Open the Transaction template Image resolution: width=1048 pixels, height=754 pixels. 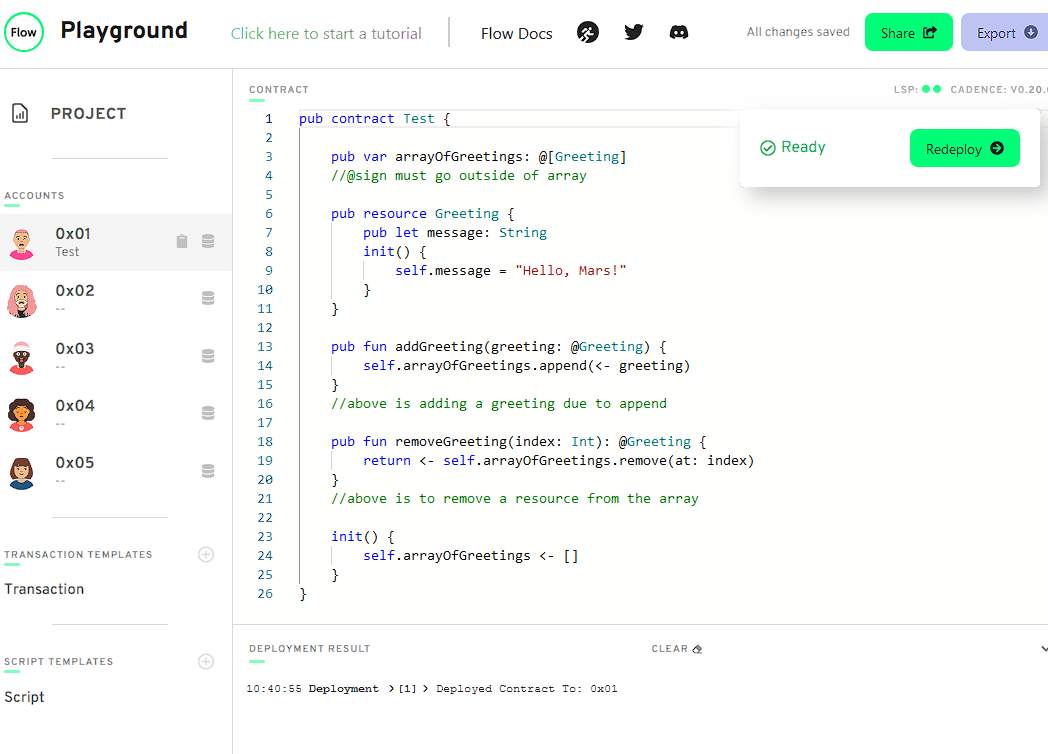(44, 589)
